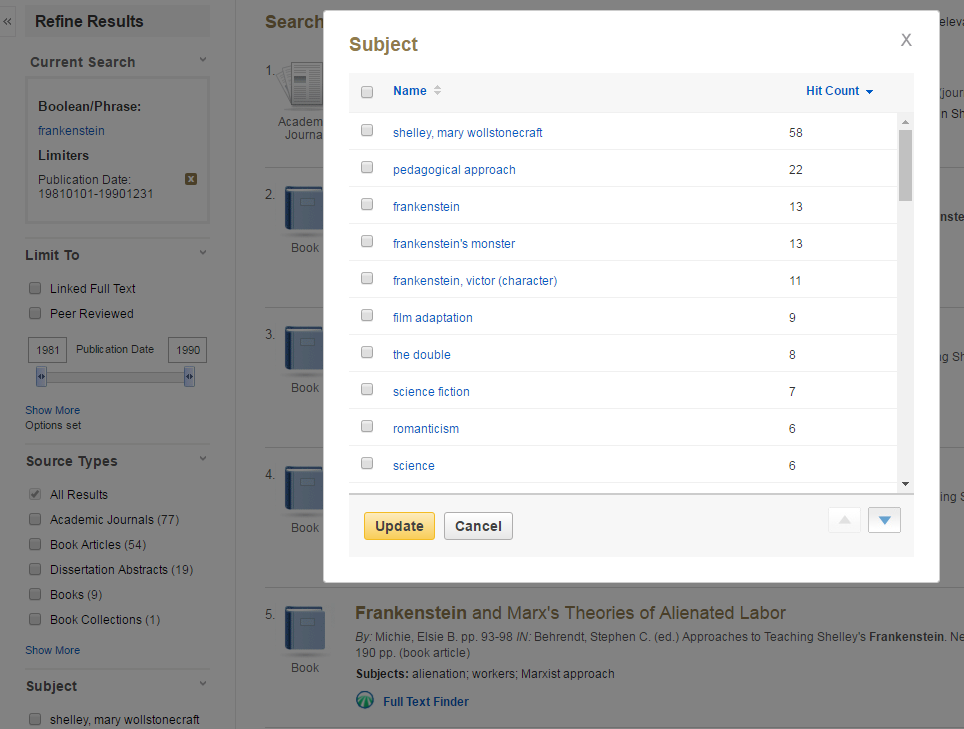The height and width of the screenshot is (729, 964).
Task: Click the subject list scrollbar thumb
Action: tap(905, 165)
